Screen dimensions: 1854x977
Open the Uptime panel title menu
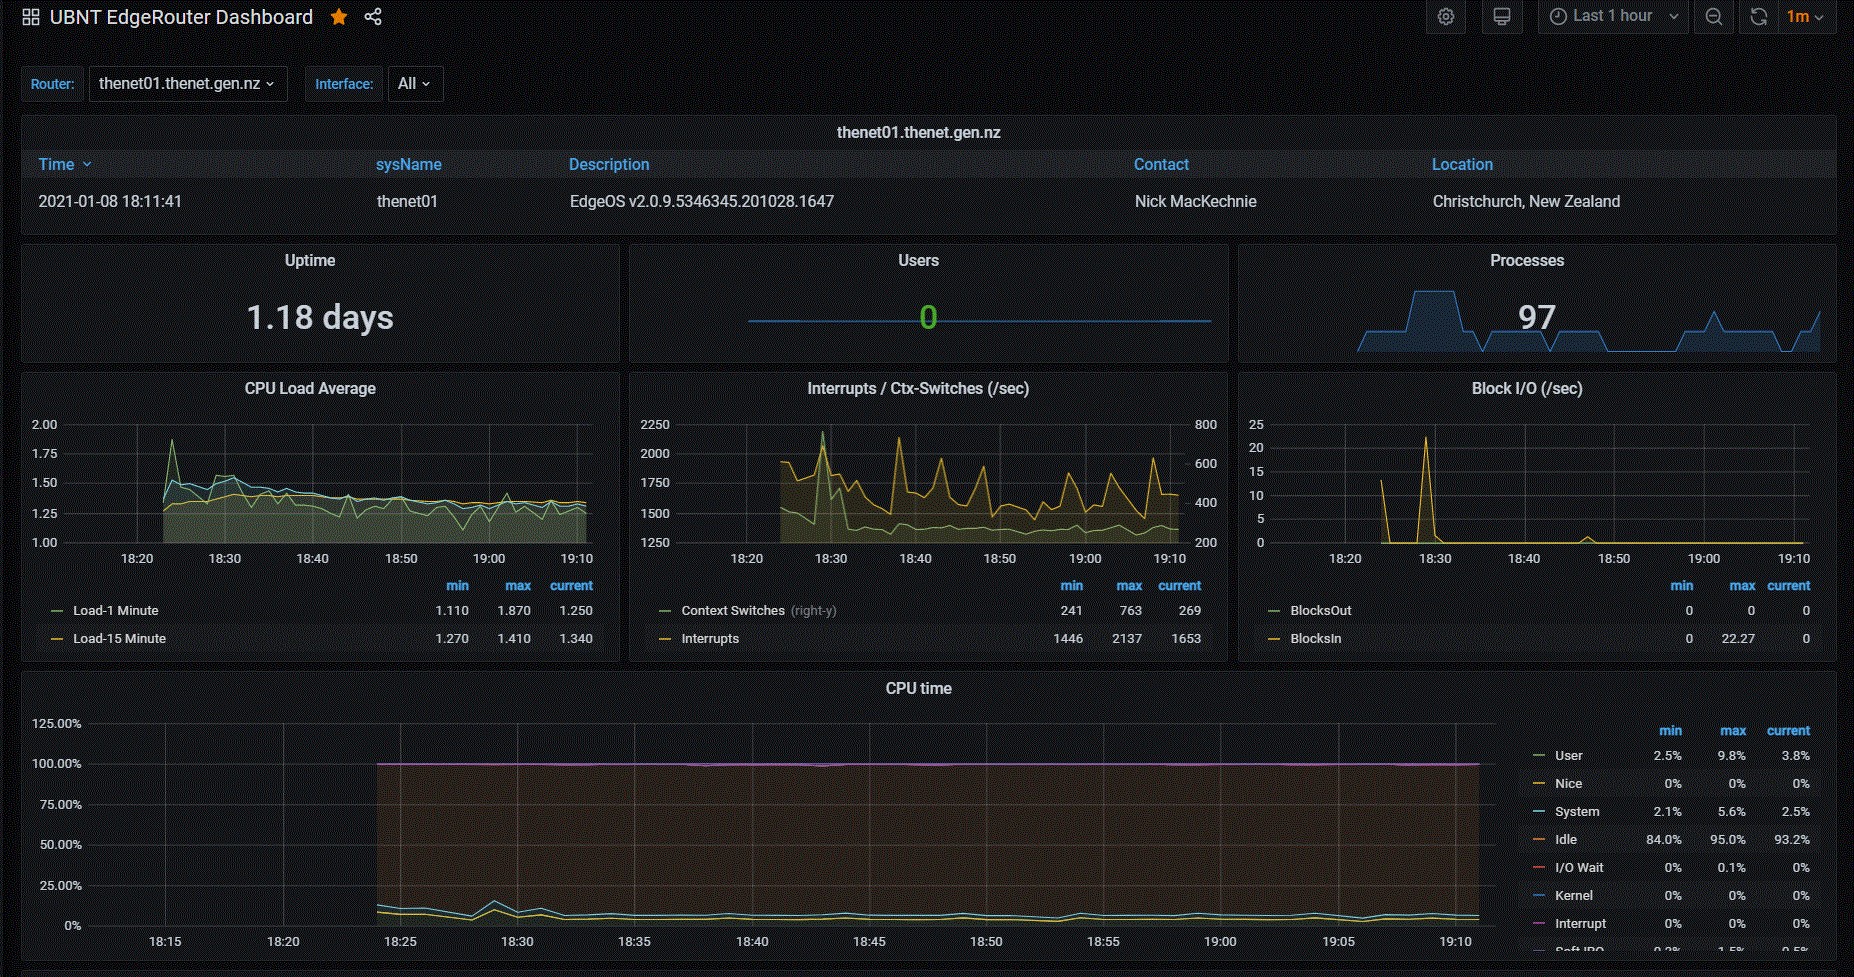(x=310, y=261)
